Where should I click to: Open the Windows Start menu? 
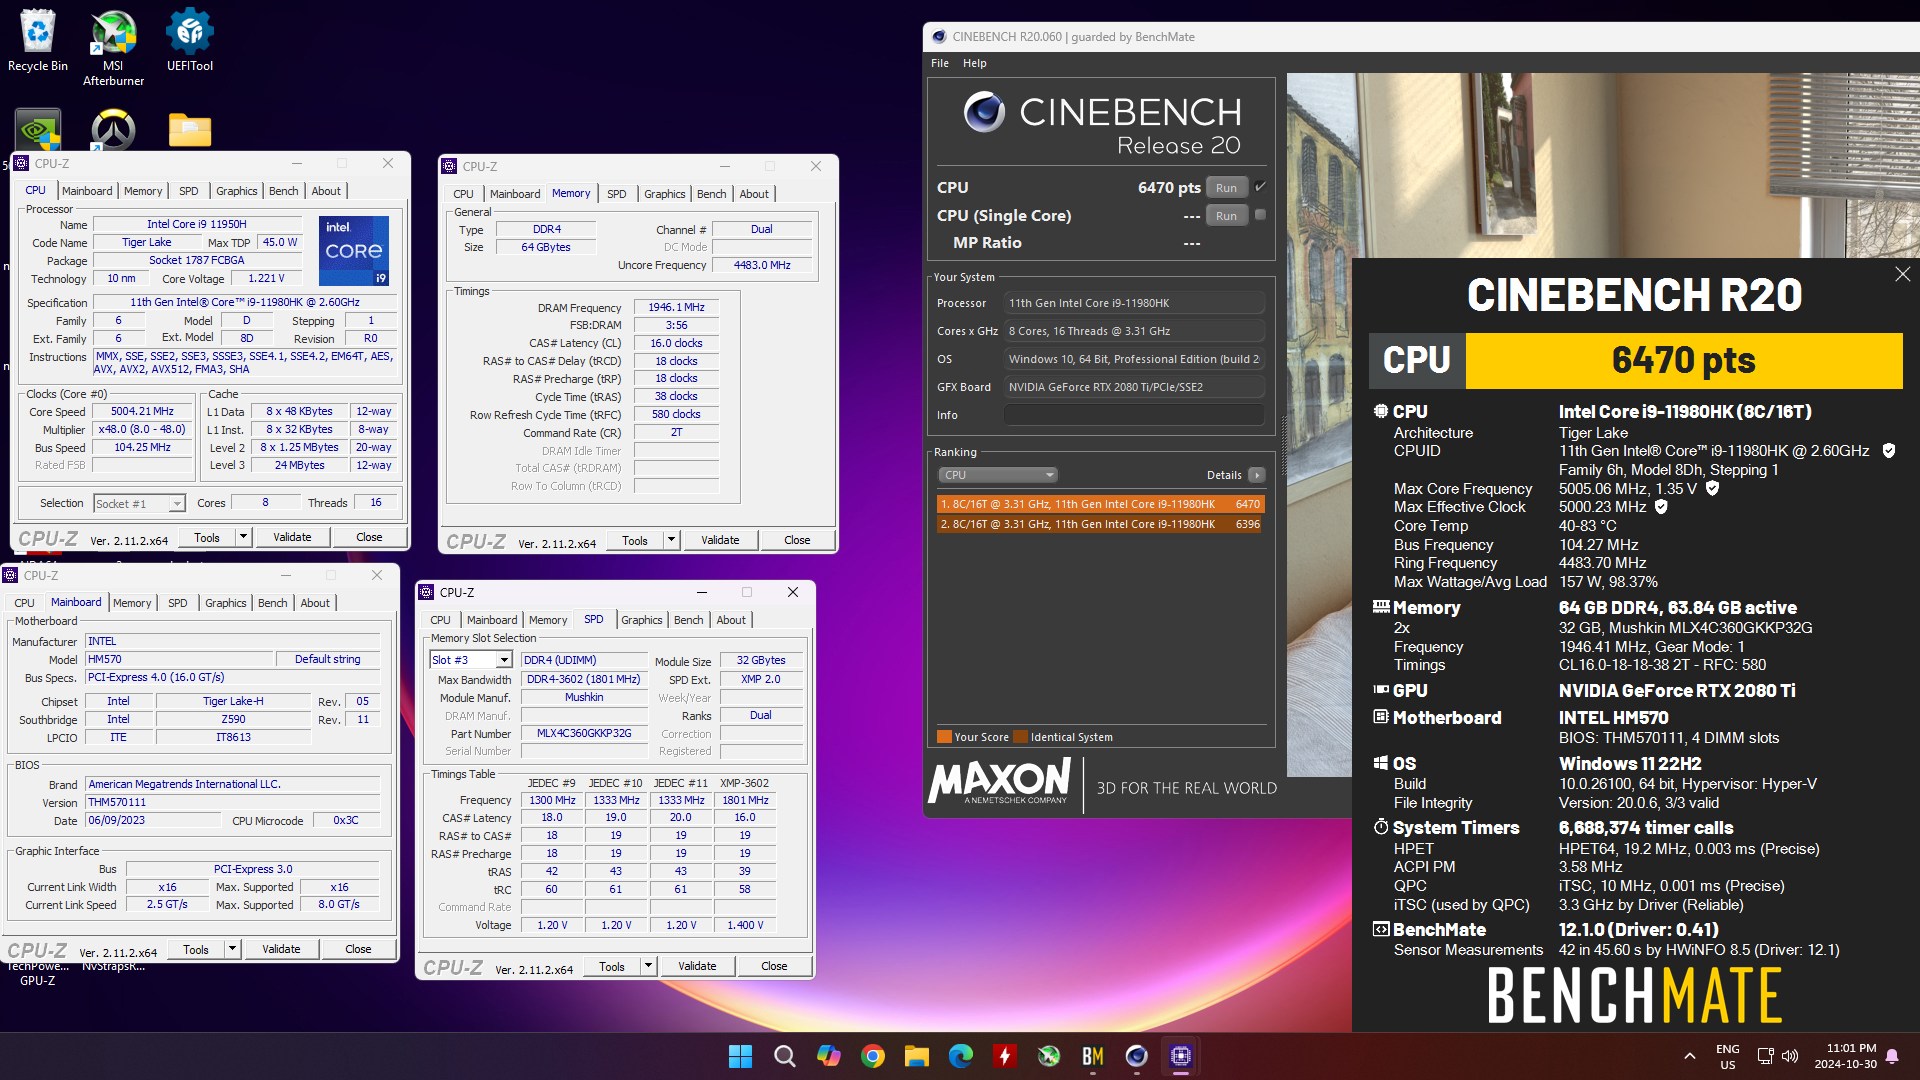pyautogui.click(x=740, y=1056)
